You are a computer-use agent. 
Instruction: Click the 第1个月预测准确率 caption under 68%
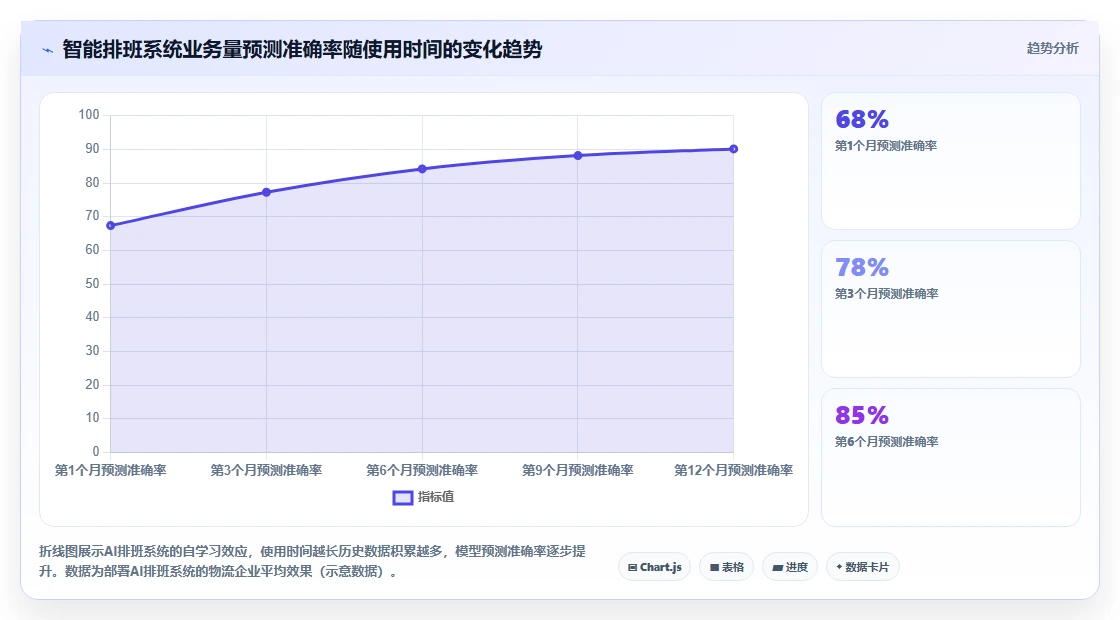pyautogui.click(x=886, y=146)
